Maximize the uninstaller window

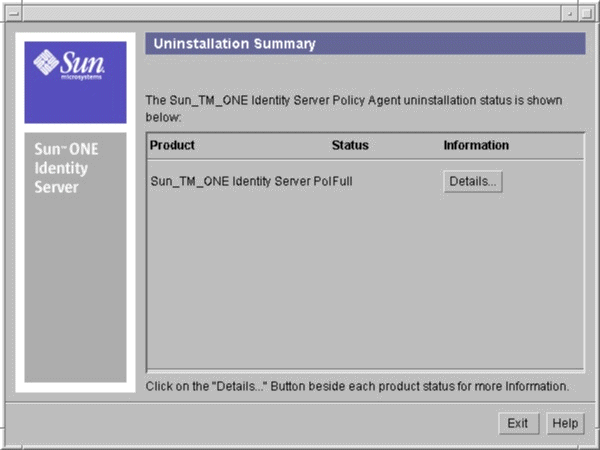click(586, 13)
